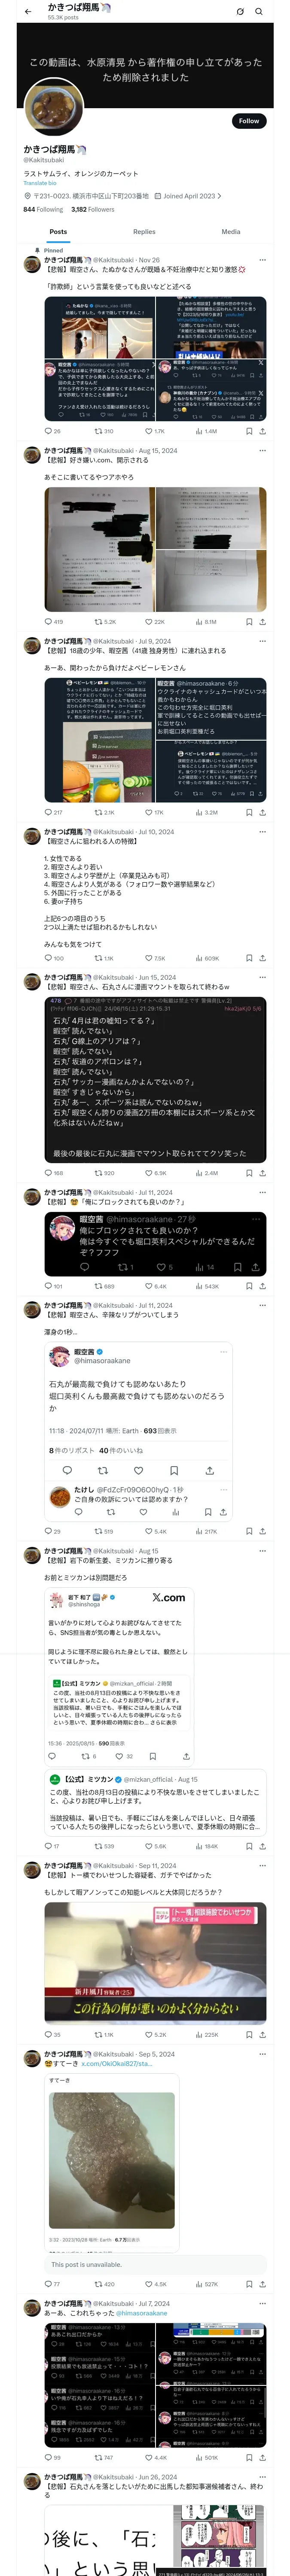Open more options on Jul 10, 2024 post
This screenshot has width=290, height=2576.
click(262, 832)
